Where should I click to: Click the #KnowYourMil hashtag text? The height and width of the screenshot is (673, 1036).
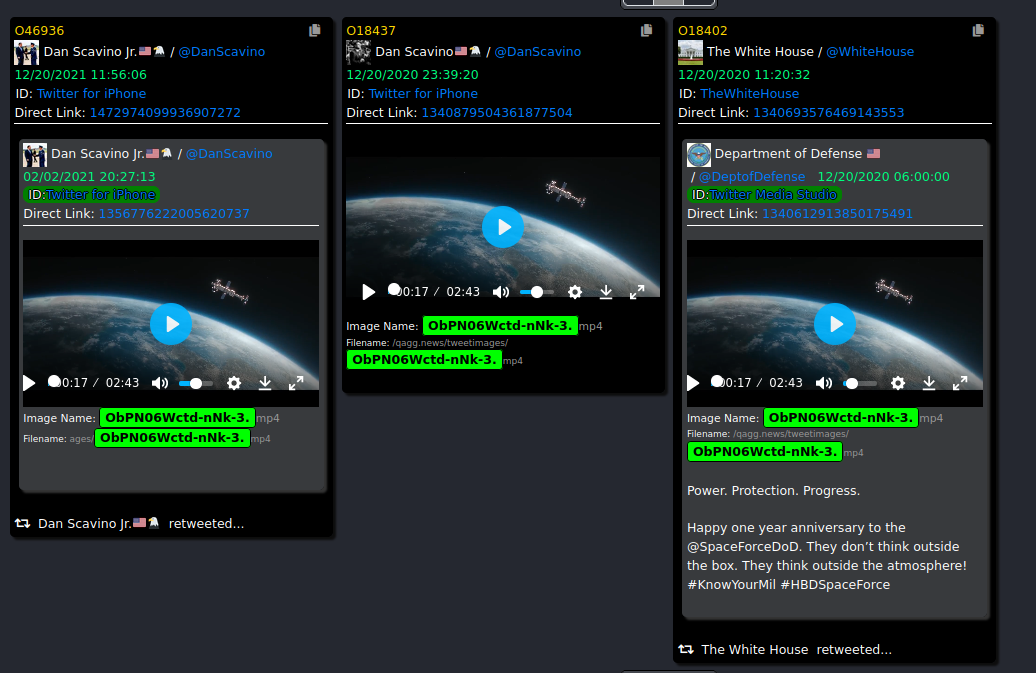point(731,585)
